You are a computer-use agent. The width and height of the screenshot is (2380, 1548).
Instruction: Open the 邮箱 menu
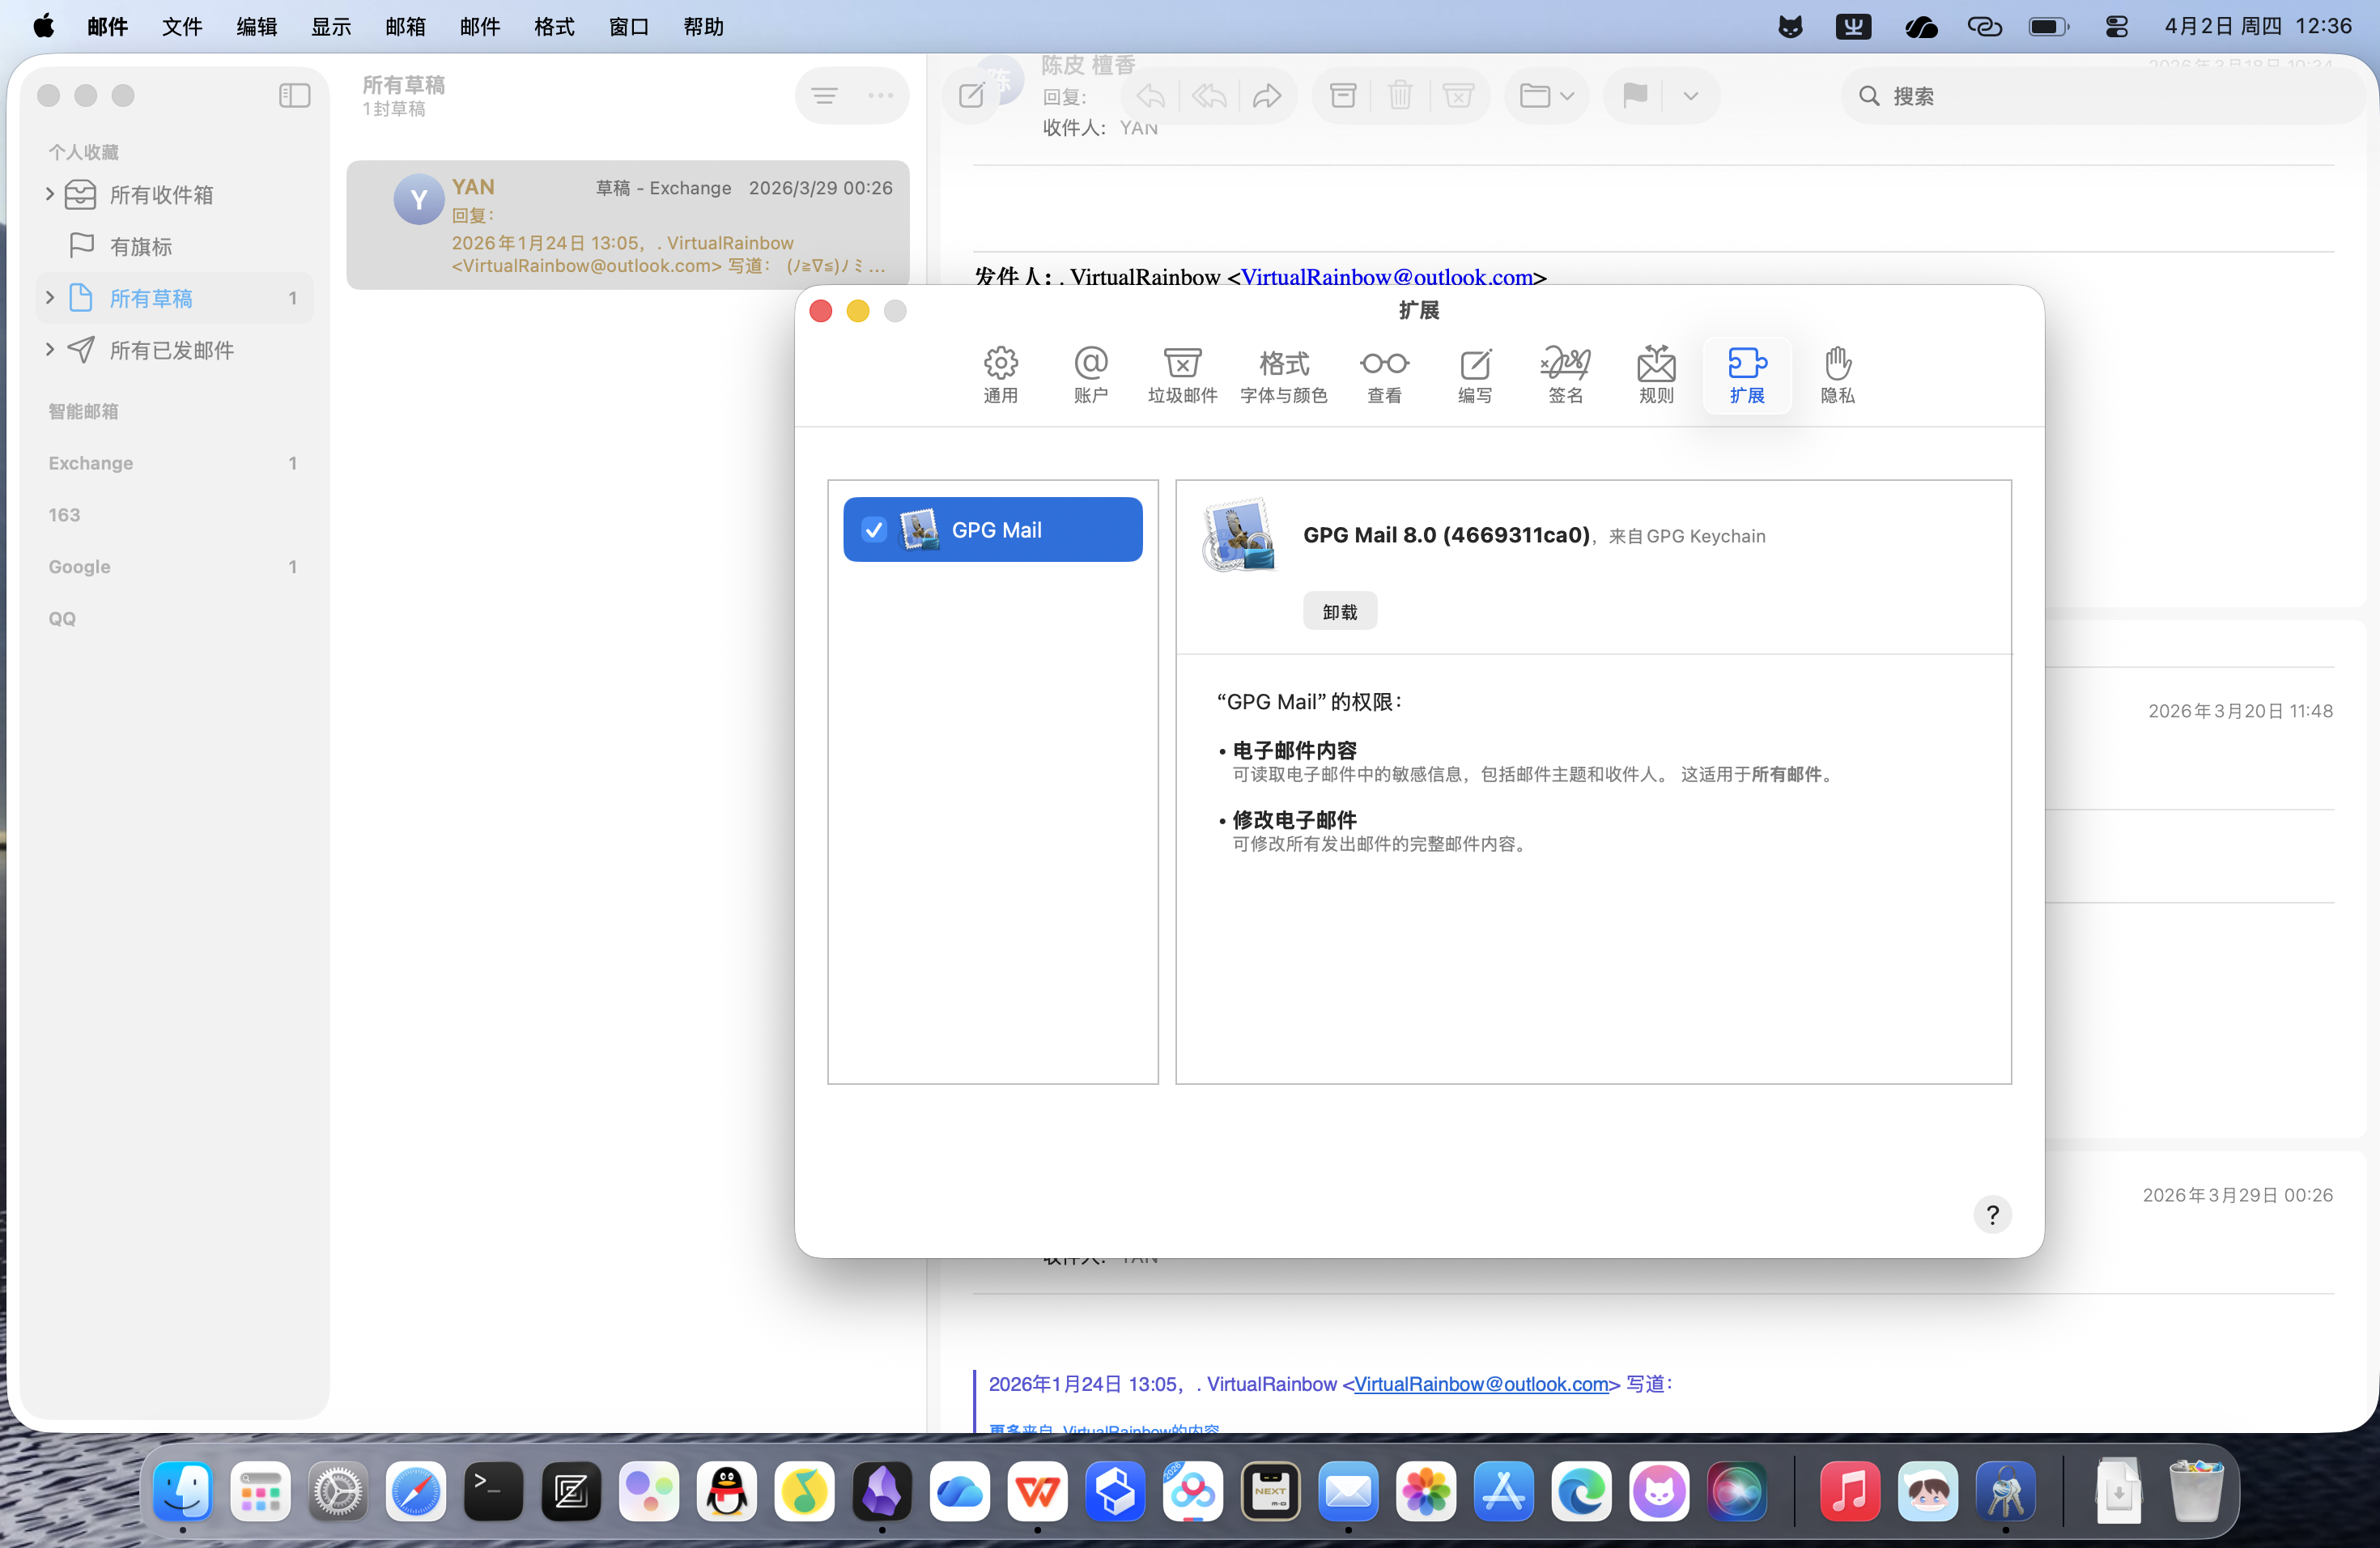405,27
